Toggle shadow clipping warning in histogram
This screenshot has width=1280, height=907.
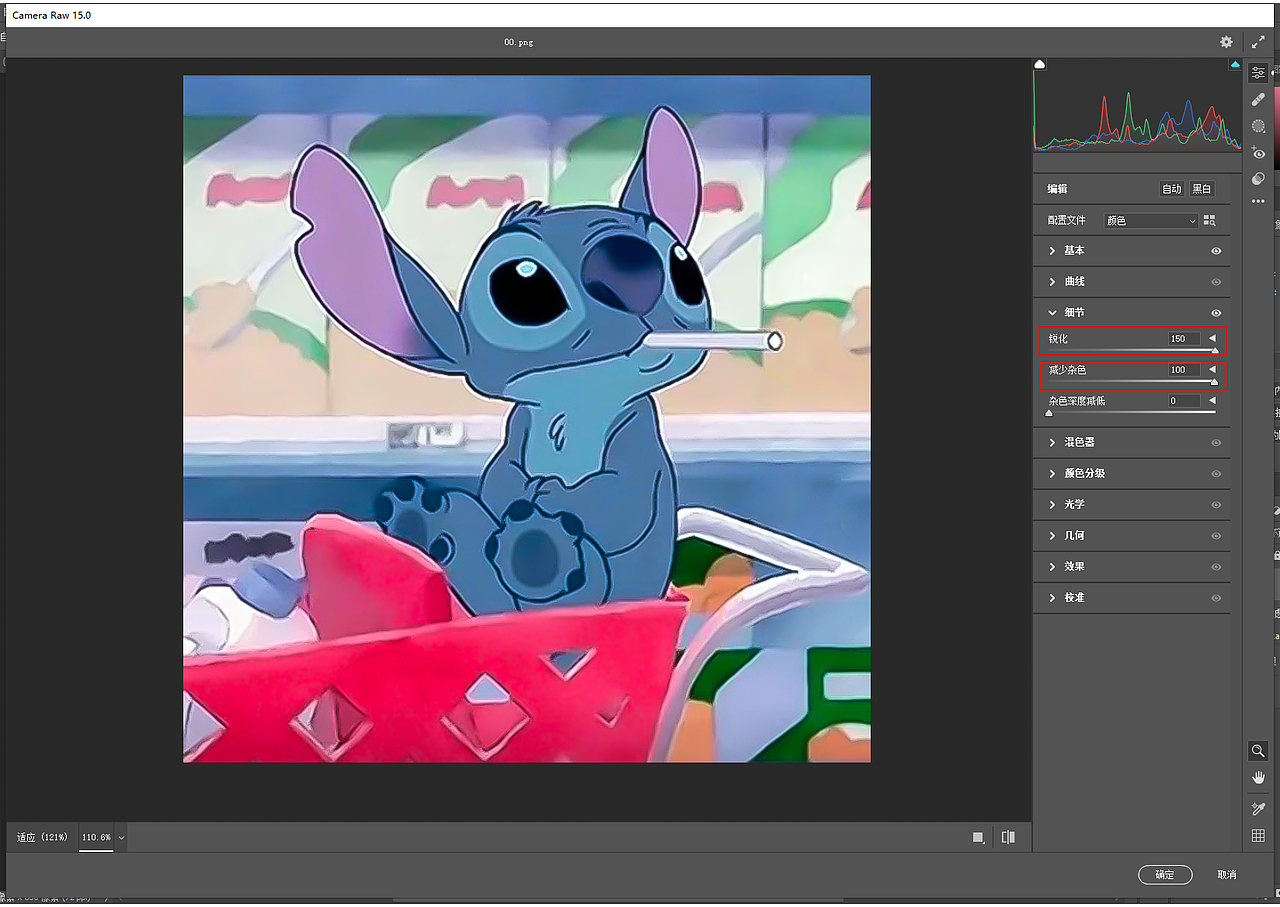(1040, 64)
